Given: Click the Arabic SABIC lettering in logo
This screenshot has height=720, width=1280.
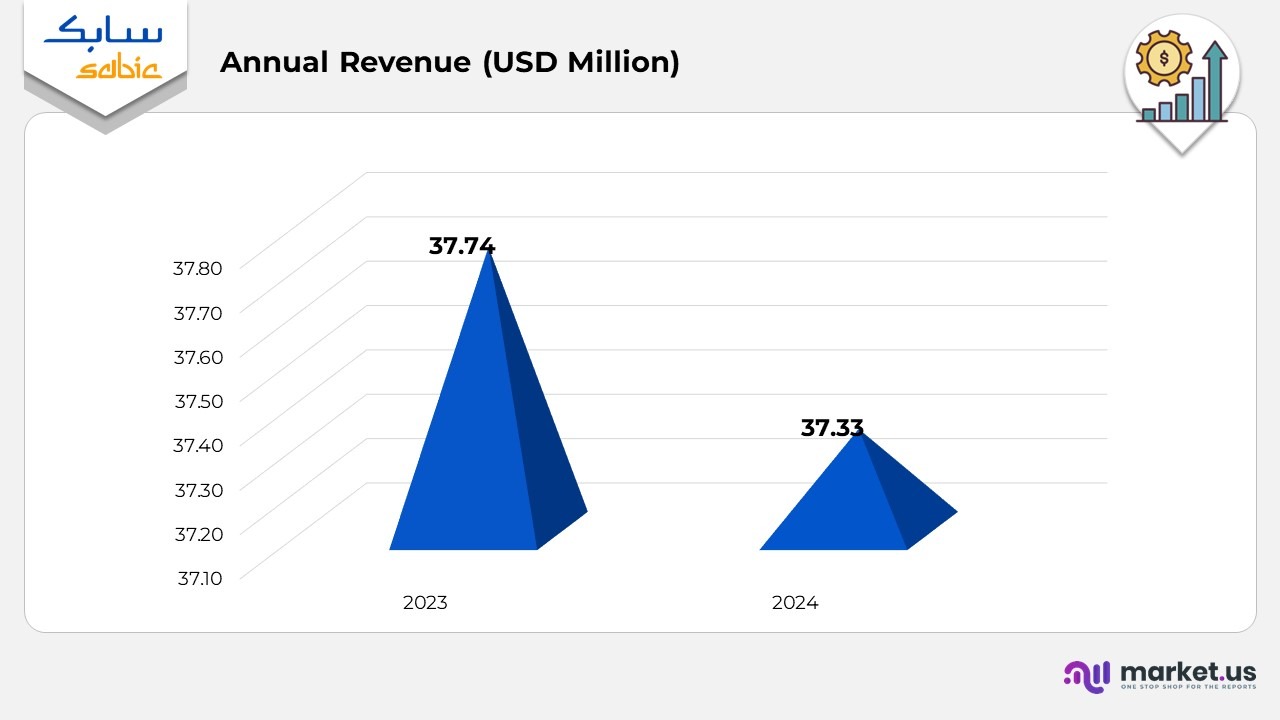Looking at the screenshot, I should (104, 30).
